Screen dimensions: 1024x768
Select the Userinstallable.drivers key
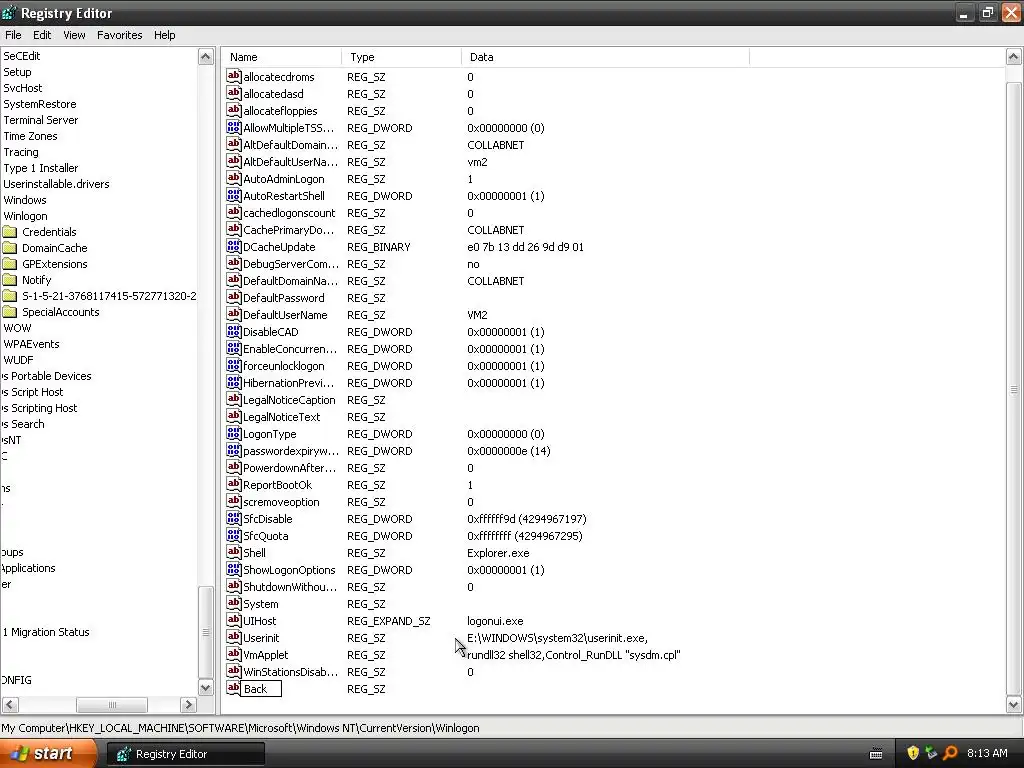click(56, 184)
